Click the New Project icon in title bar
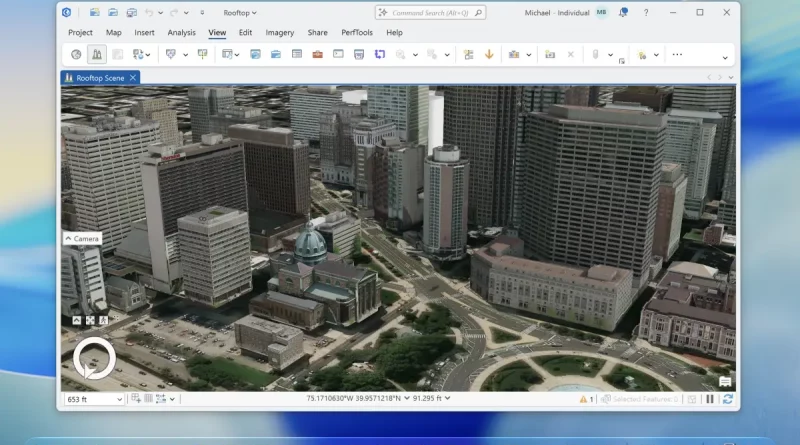800x445 pixels. pyautogui.click(x=94, y=12)
